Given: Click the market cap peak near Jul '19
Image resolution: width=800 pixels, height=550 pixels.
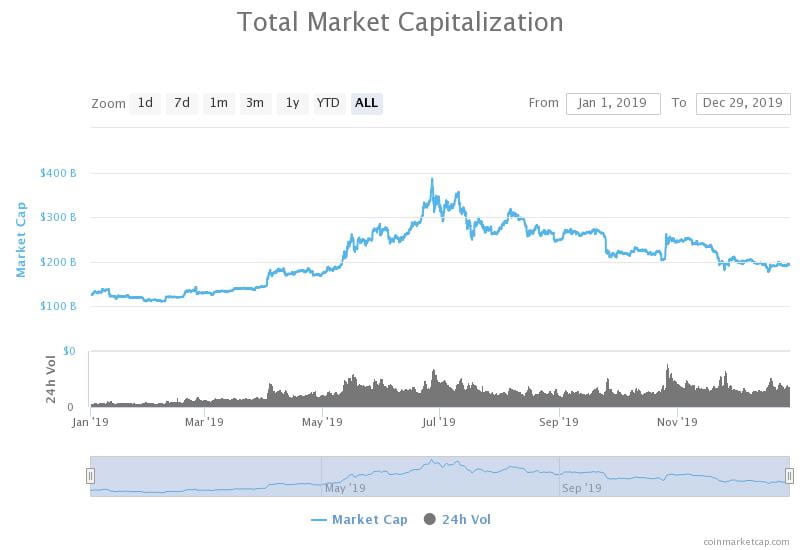Looking at the screenshot, I should pyautogui.click(x=432, y=180).
